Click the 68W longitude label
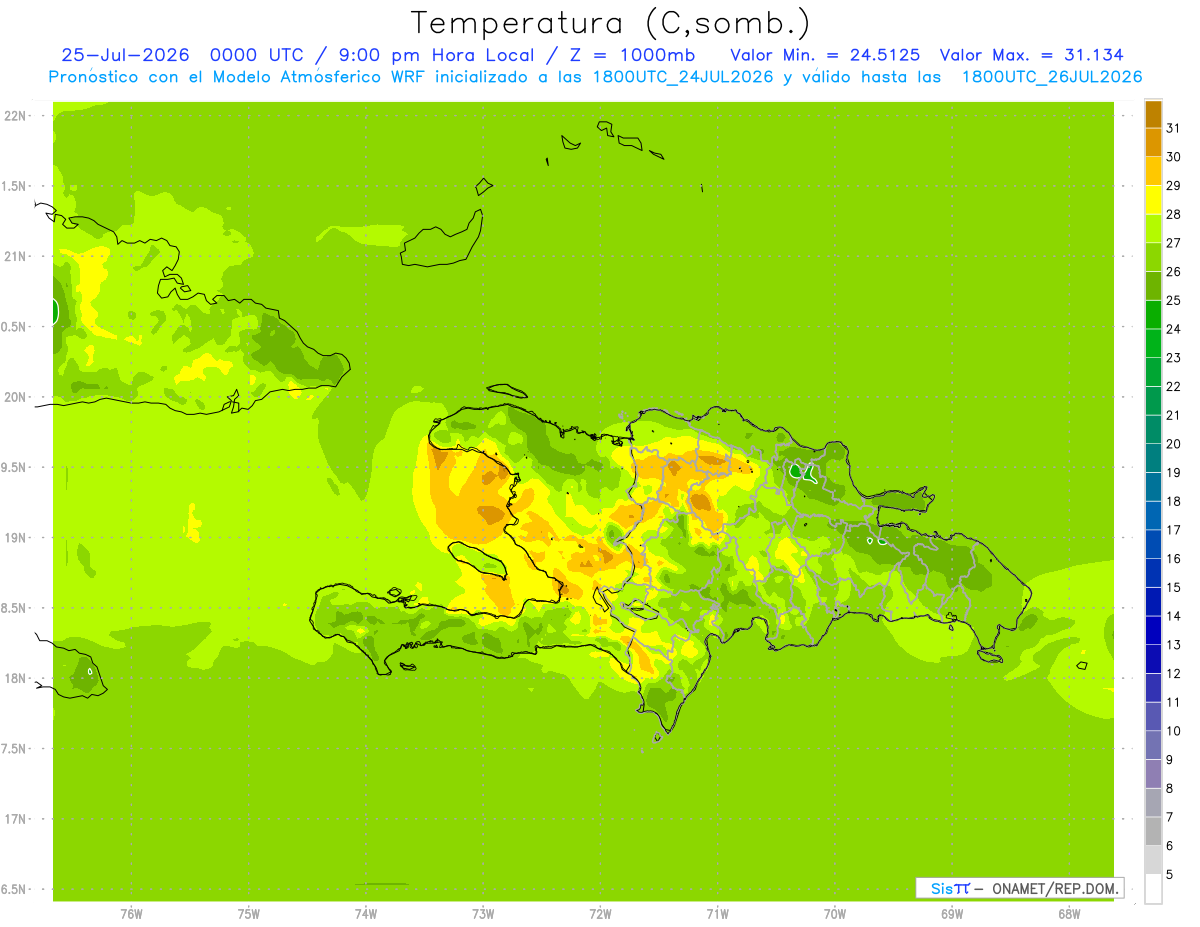Screen dimensions: 1200x927 (x=1068, y=913)
